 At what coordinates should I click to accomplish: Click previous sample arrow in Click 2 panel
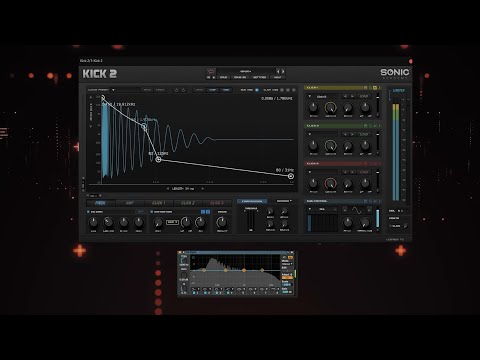(345, 134)
